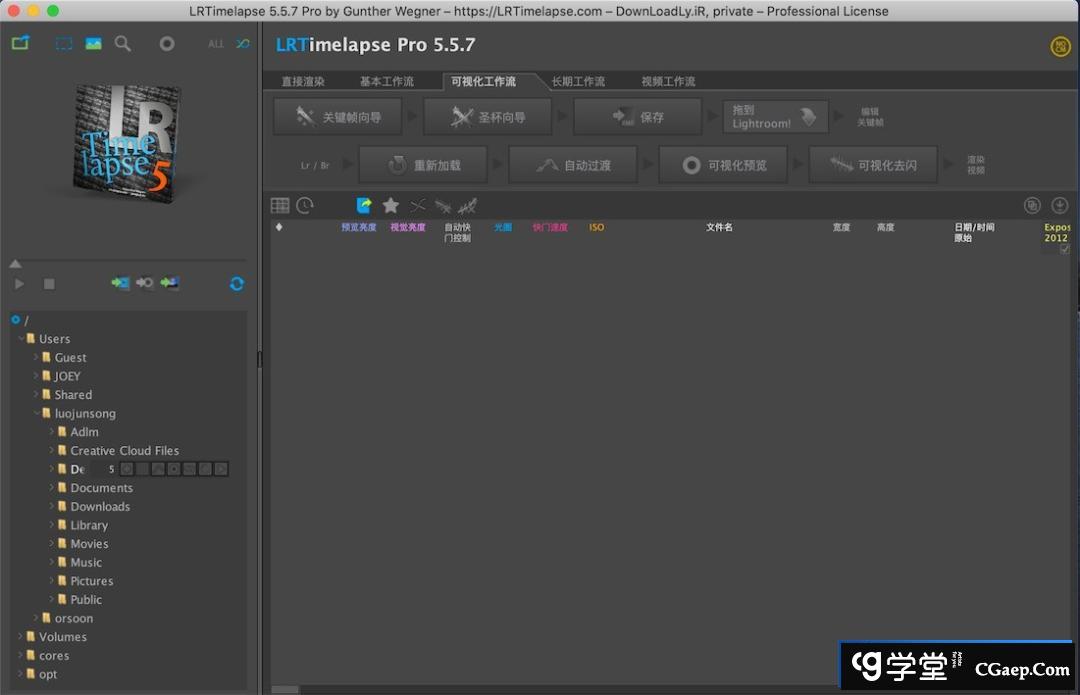The height and width of the screenshot is (695, 1080).
Task: Click the download arrow icon at table right
Action: point(1059,205)
